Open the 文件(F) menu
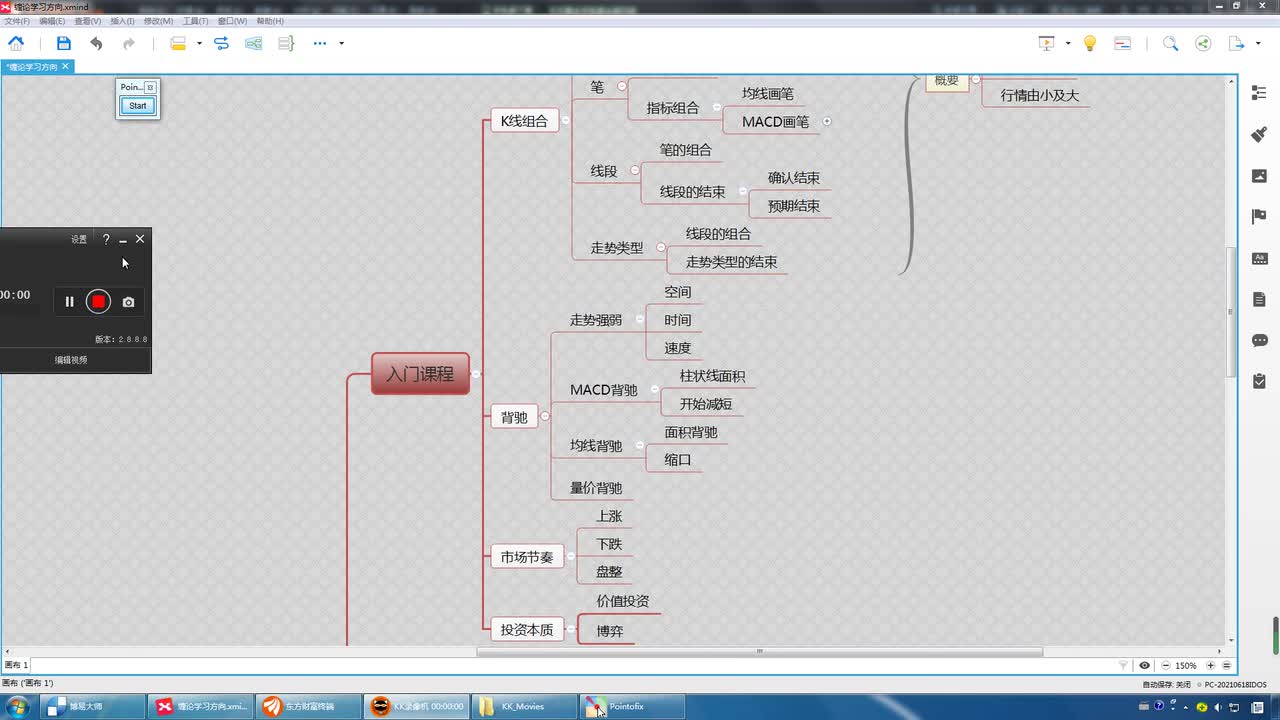The image size is (1280, 720). [16, 21]
